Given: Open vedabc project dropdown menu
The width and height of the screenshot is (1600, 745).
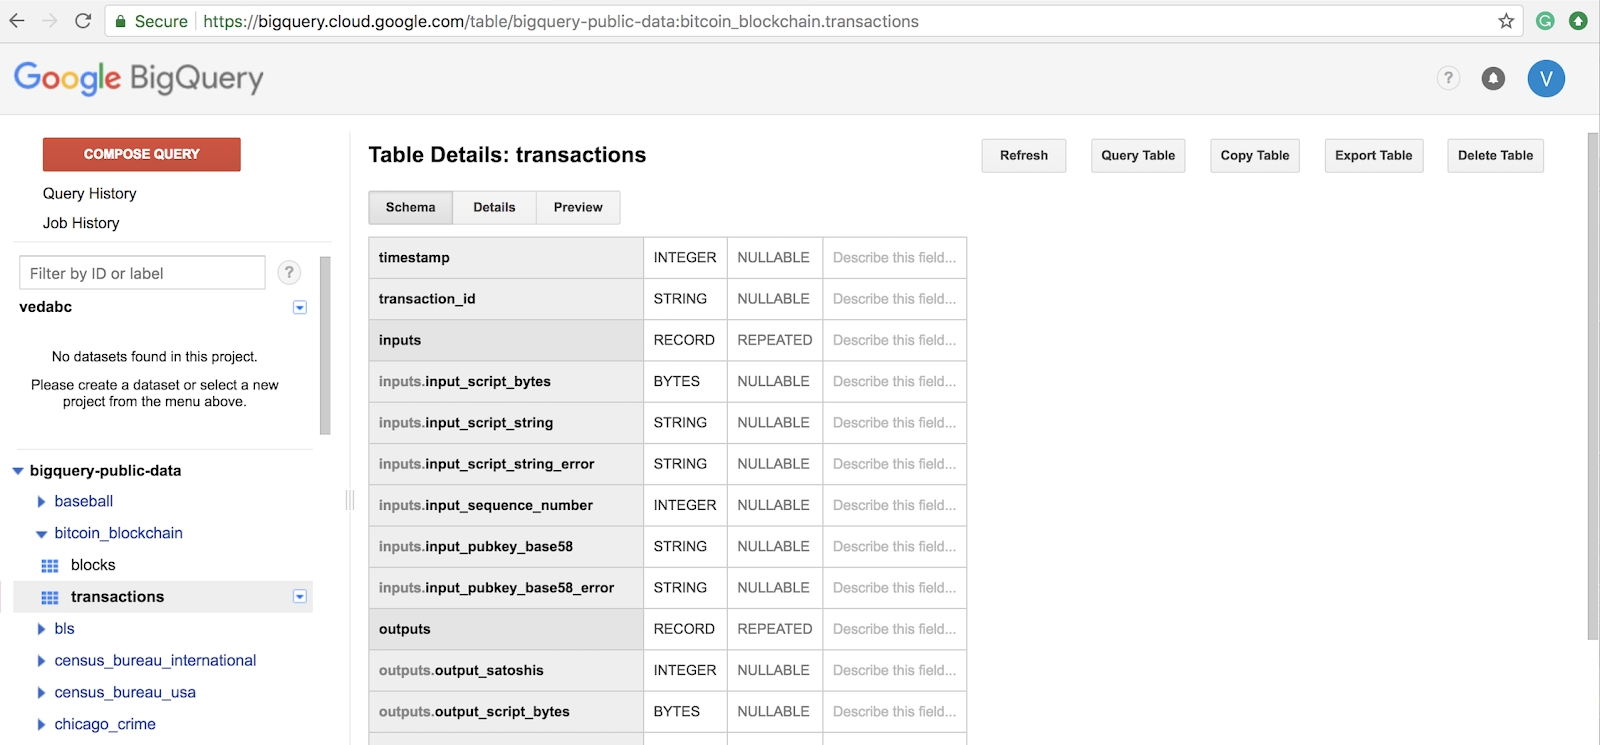Looking at the screenshot, I should 299,307.
